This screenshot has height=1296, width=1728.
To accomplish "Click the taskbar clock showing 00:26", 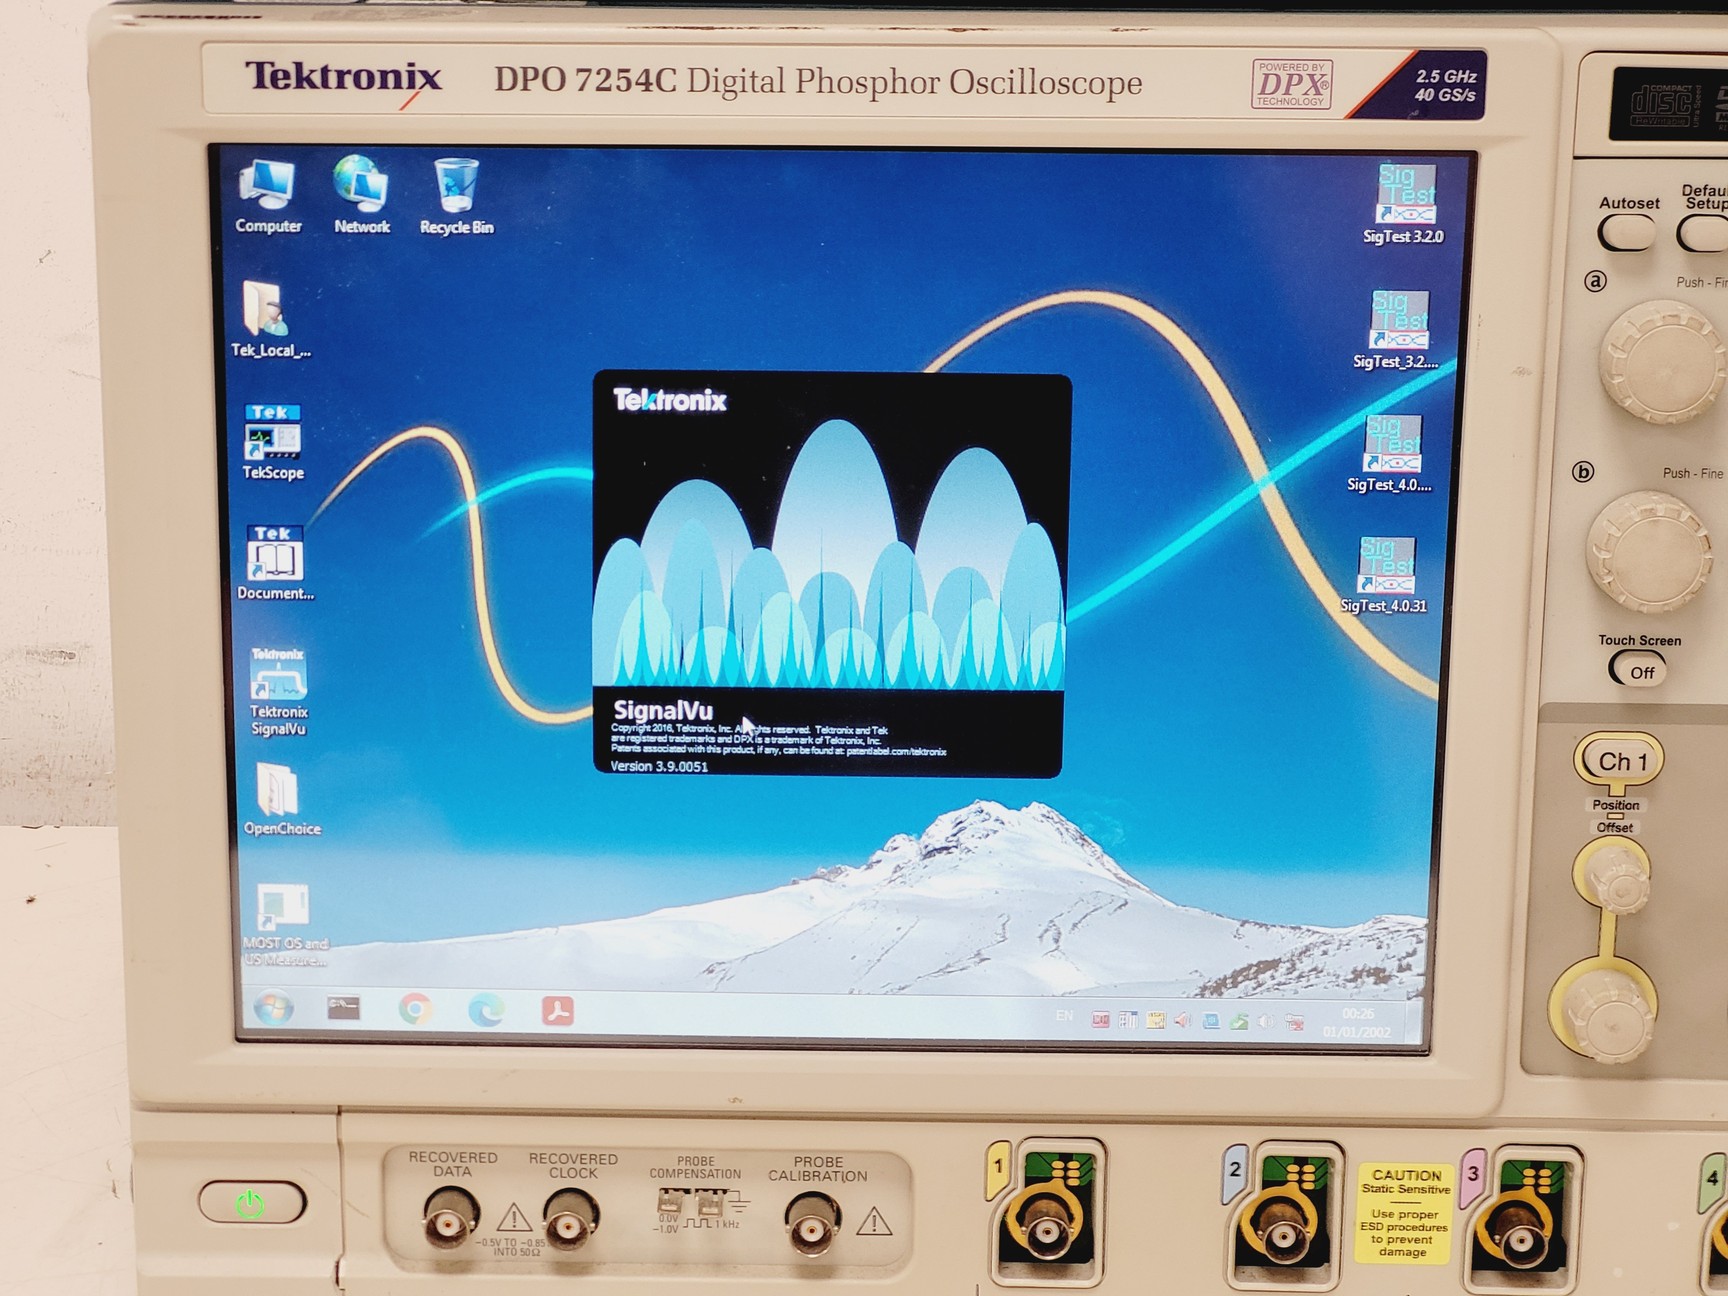I will pyautogui.click(x=1357, y=1023).
